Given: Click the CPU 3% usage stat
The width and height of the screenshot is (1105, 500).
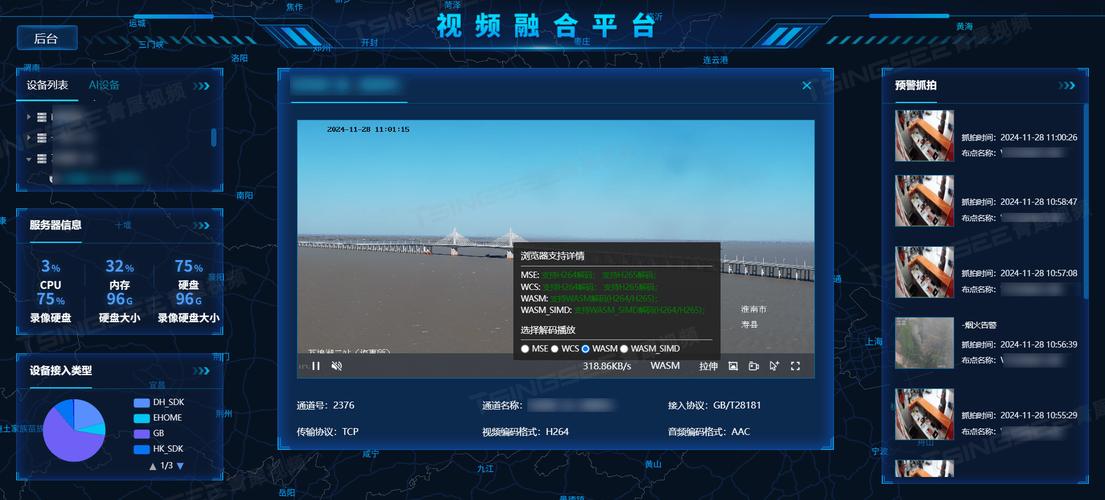Looking at the screenshot, I should pos(50,275).
